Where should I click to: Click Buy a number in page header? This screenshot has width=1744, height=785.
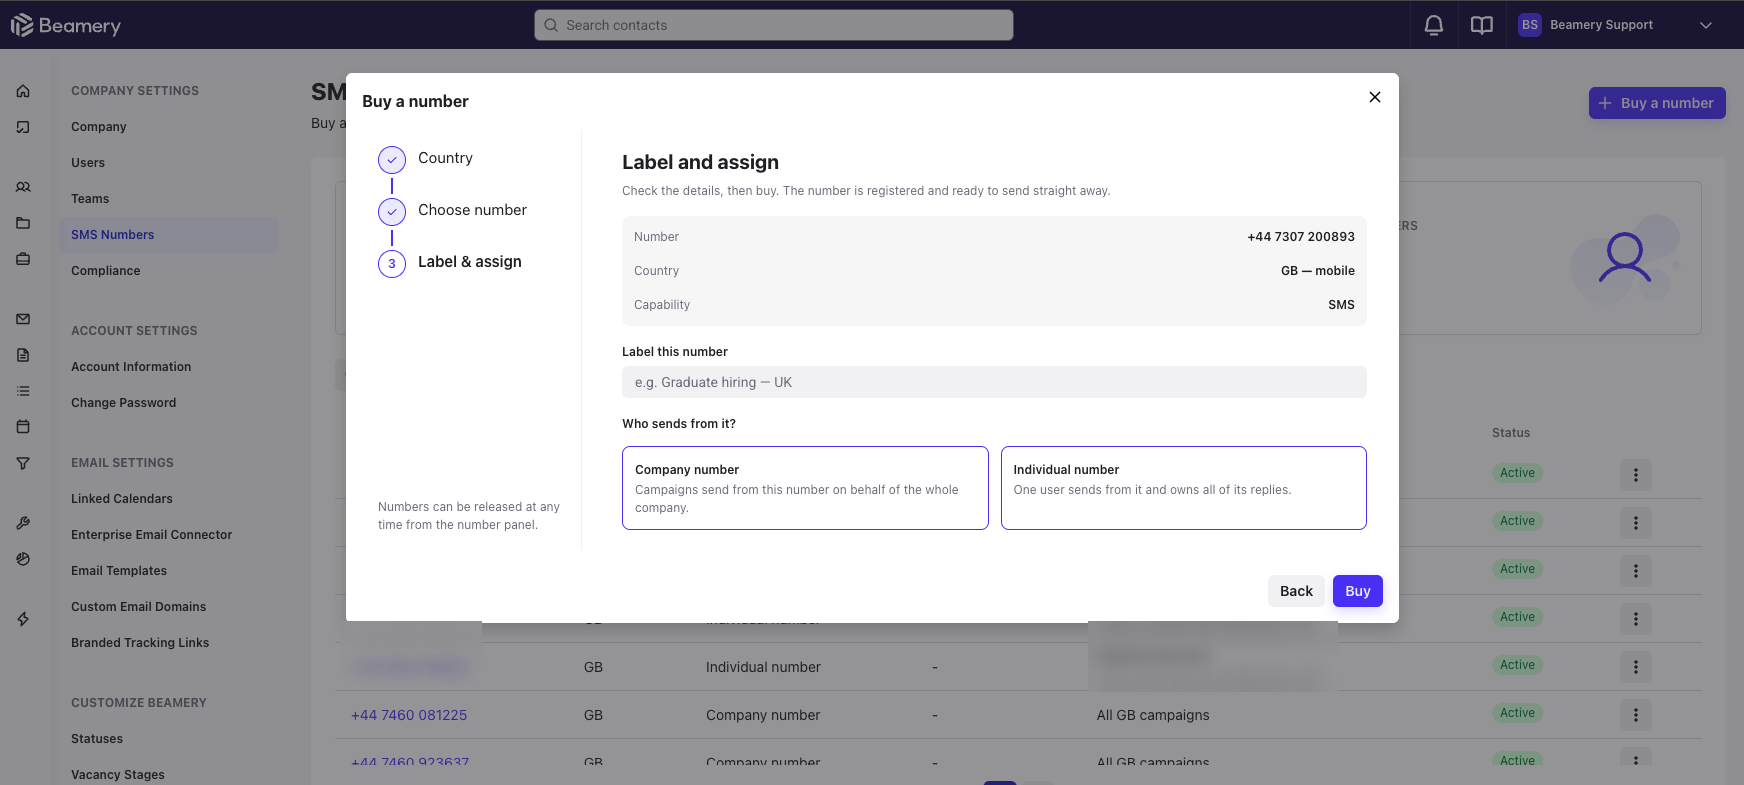1657,103
